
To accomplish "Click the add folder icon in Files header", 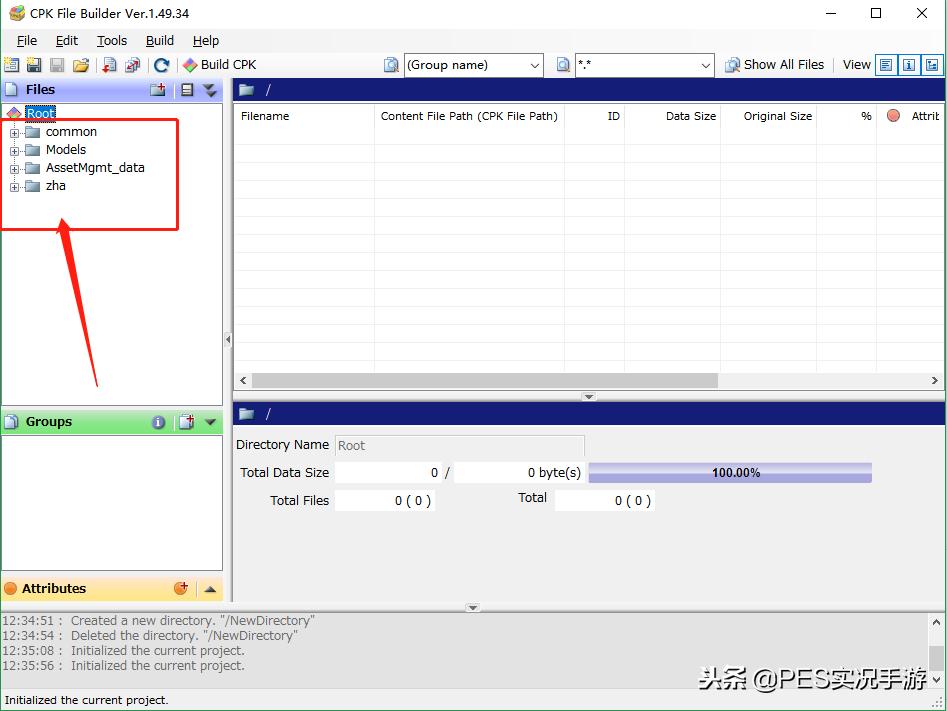I will point(158,90).
